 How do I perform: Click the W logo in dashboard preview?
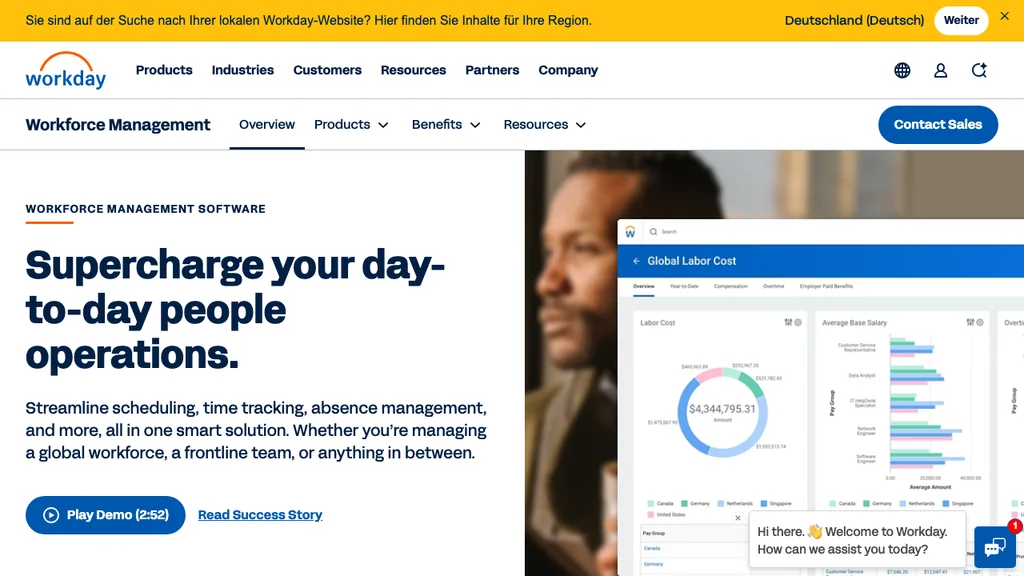point(630,232)
